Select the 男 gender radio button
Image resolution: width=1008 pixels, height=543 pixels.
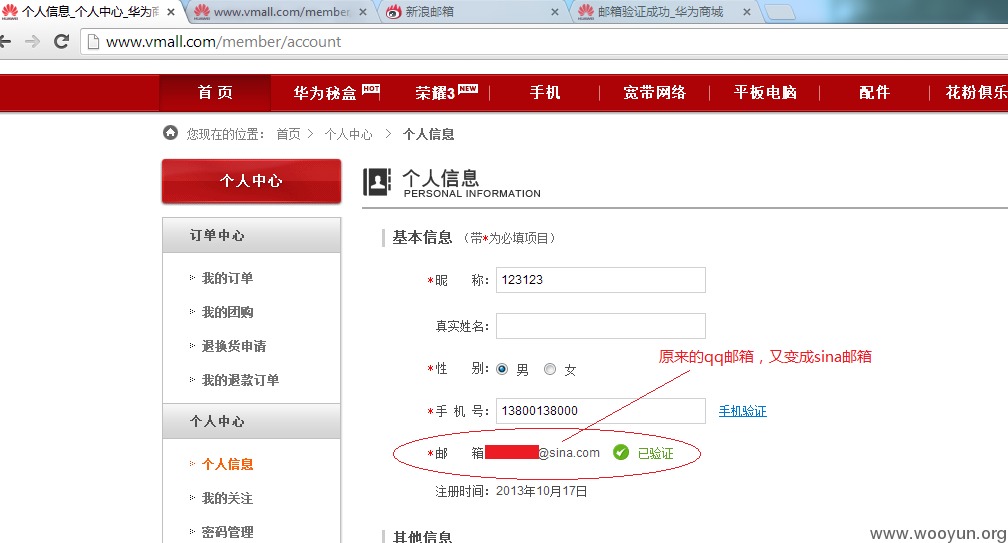click(502, 369)
